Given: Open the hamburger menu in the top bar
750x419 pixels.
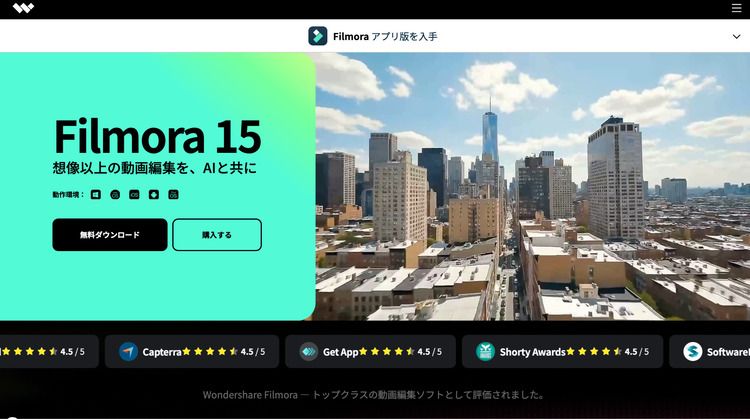Looking at the screenshot, I should pyautogui.click(x=736, y=8).
